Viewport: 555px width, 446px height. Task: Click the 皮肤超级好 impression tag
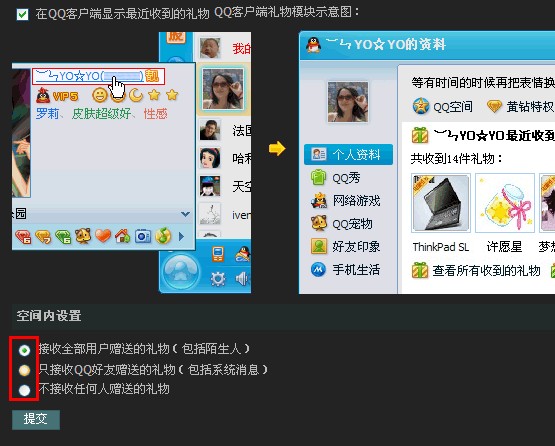click(102, 114)
